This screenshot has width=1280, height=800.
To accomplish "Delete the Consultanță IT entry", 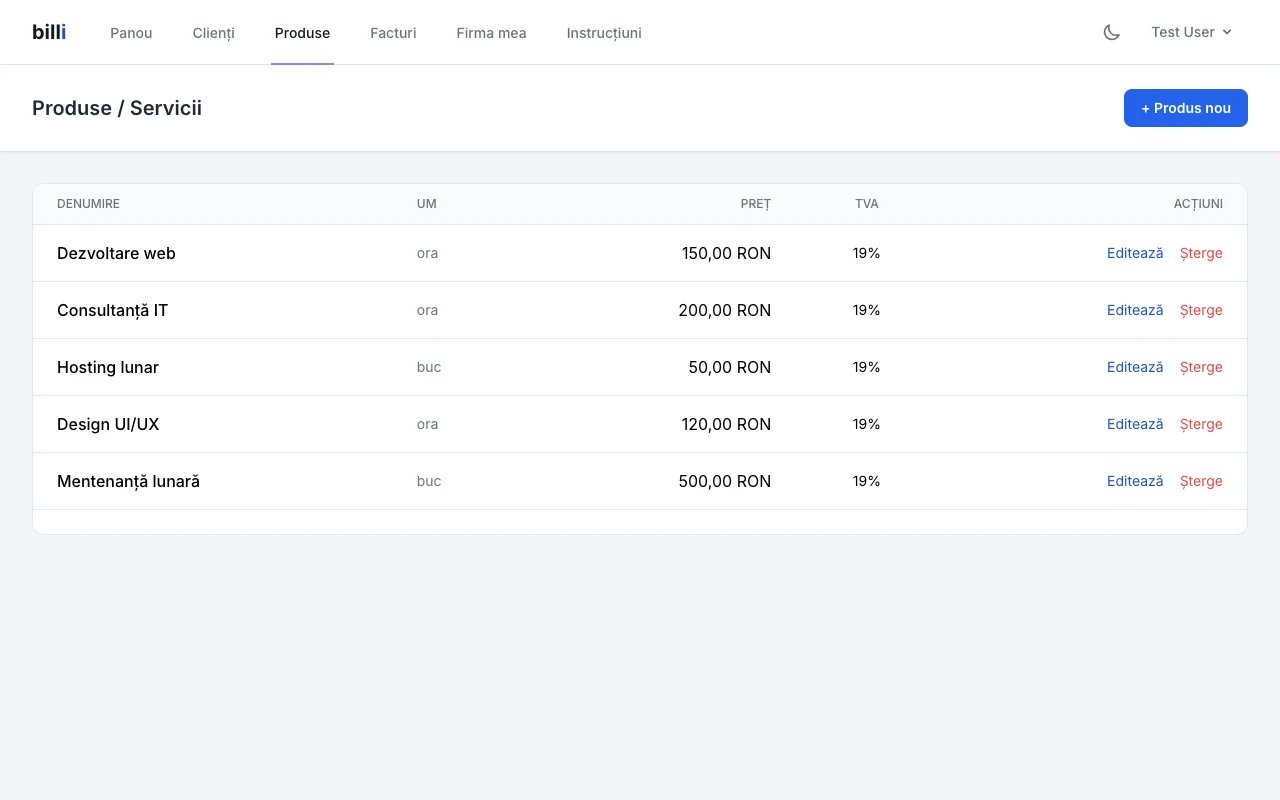I will [x=1200, y=310].
